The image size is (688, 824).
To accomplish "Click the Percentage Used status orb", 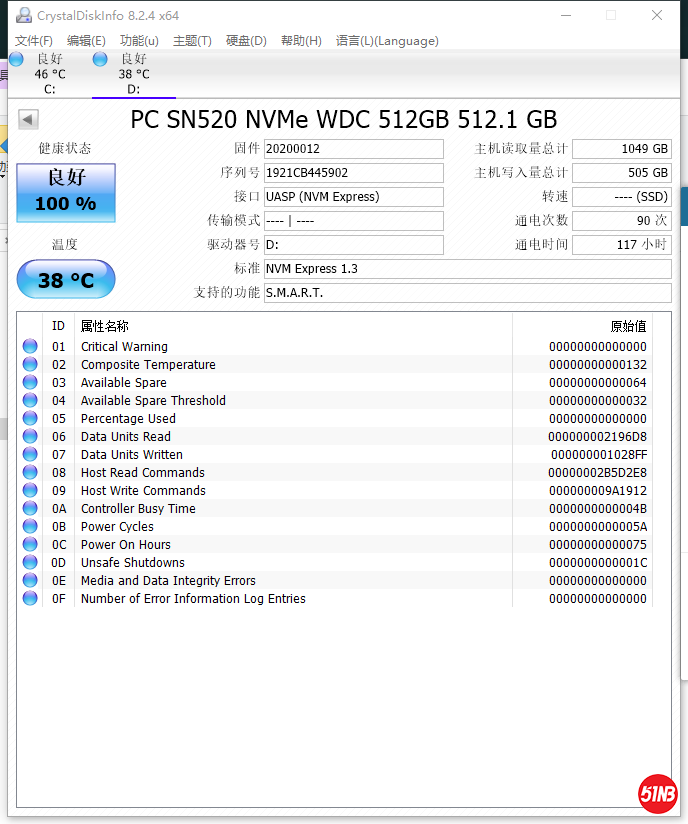I will [x=30, y=419].
